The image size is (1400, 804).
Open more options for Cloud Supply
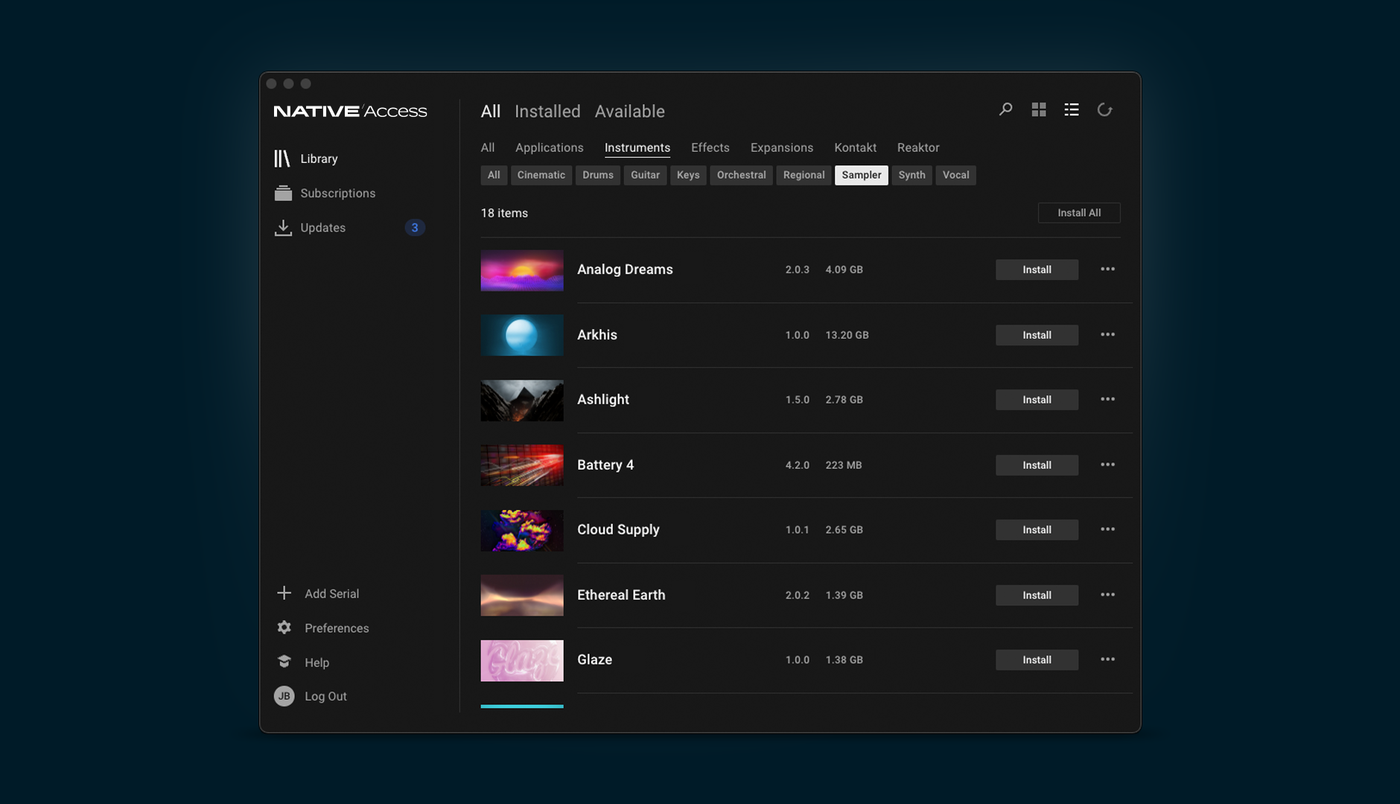pyautogui.click(x=1107, y=529)
